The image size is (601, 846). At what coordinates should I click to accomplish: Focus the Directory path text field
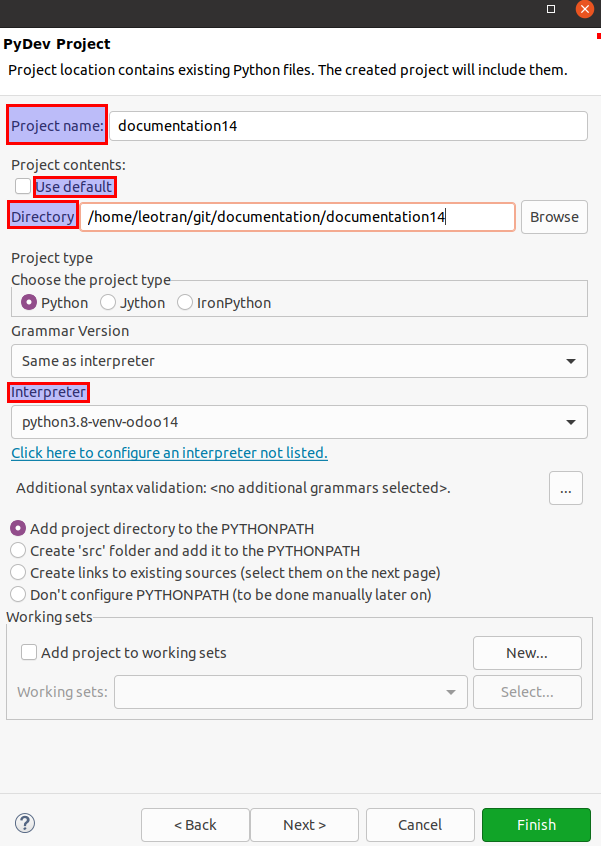(x=298, y=217)
